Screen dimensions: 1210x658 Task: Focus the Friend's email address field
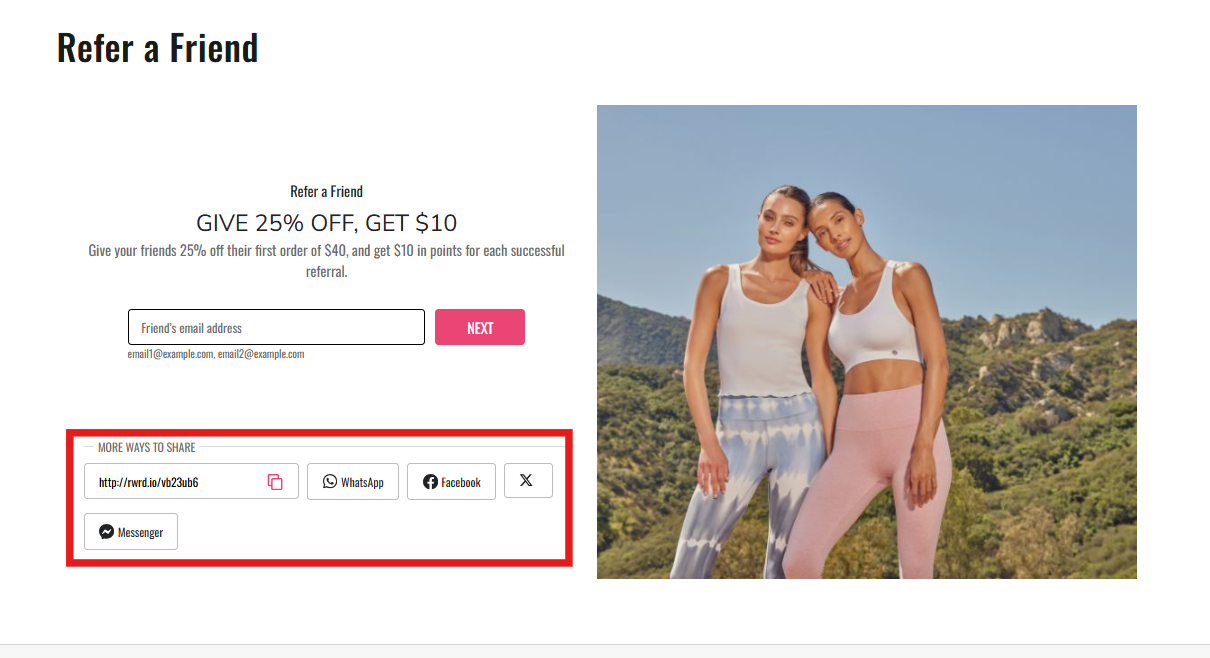[x=276, y=328]
